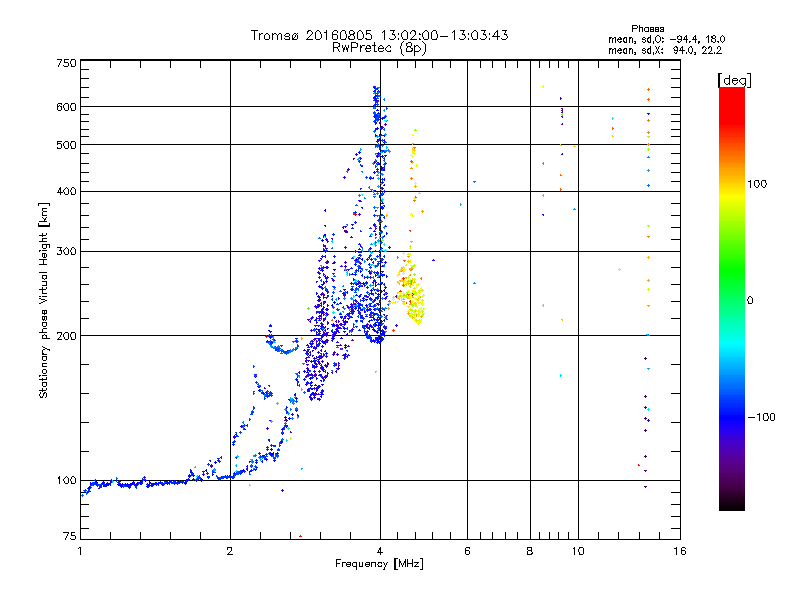Click the 'Frequency [MHz]' x-axis label
800x600 pixels.
[x=379, y=564]
